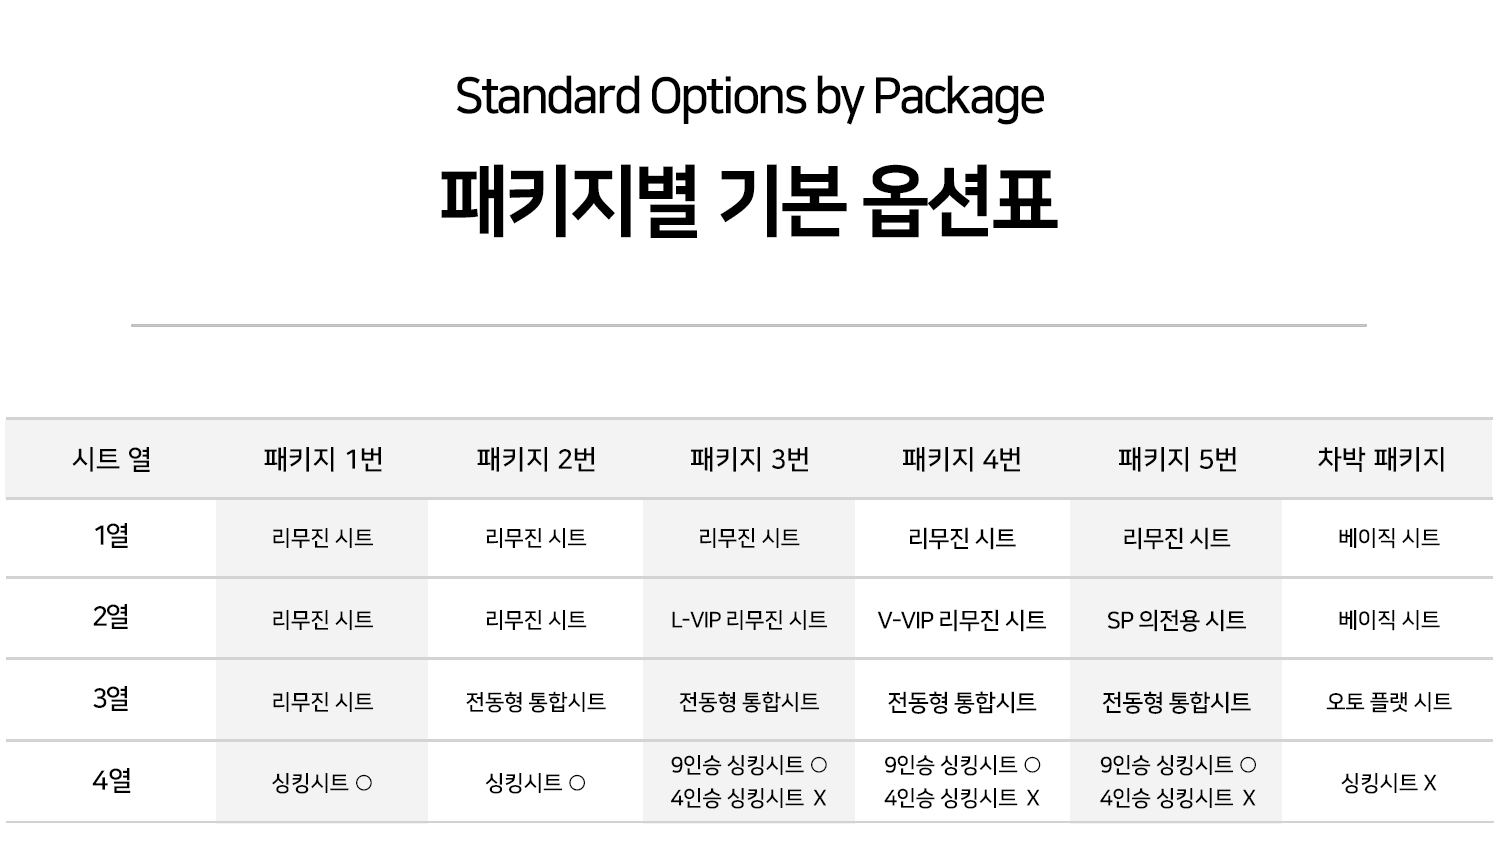Click the 패키지 5번 column header

click(x=1177, y=459)
